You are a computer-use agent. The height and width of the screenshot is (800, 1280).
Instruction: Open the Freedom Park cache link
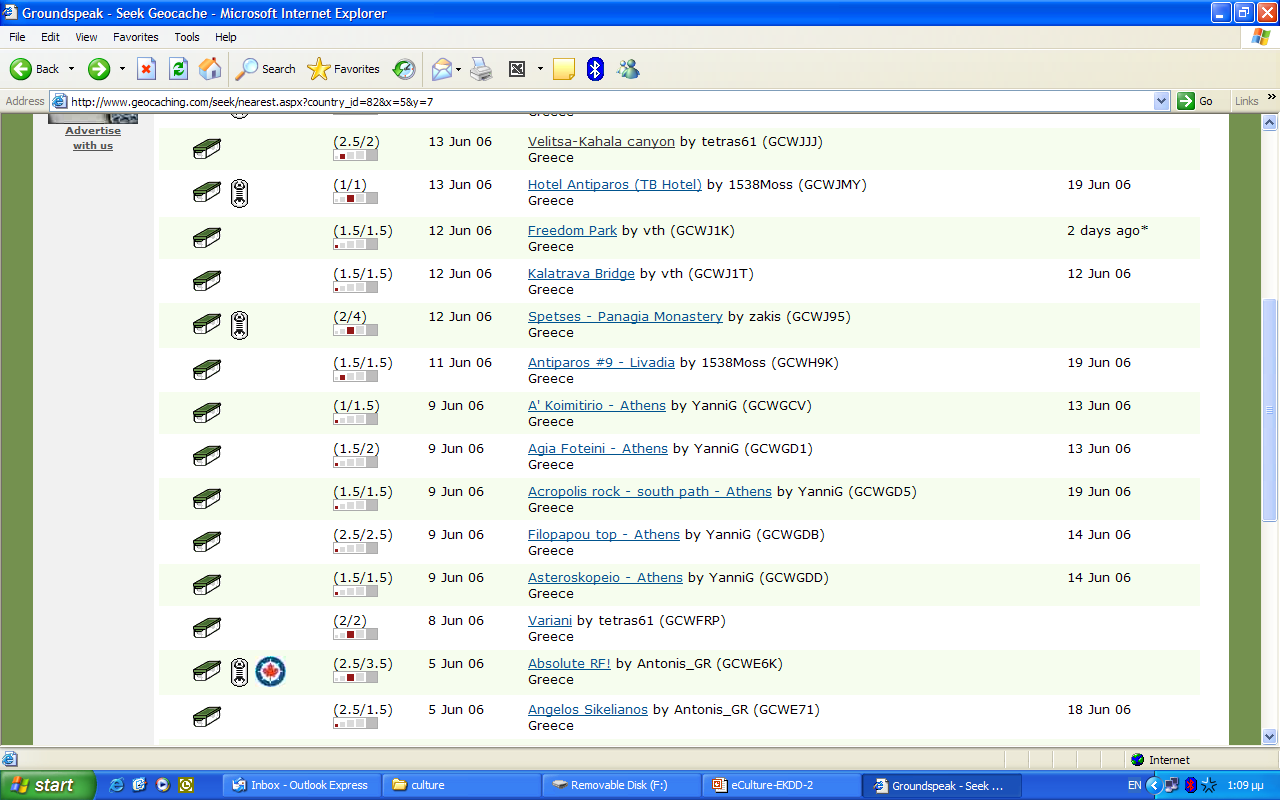(572, 230)
